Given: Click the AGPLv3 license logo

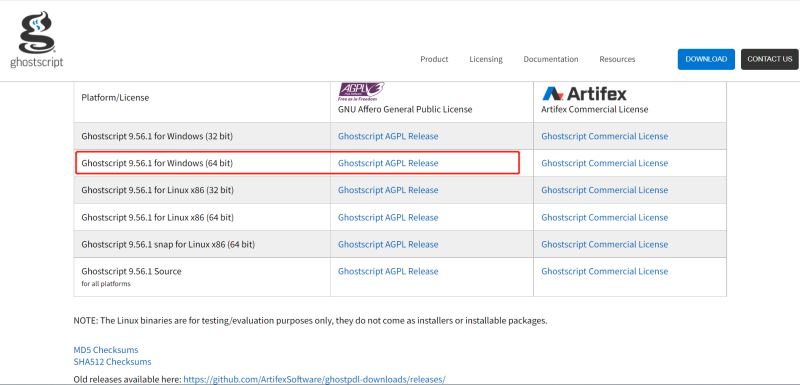Looking at the screenshot, I should tap(361, 91).
